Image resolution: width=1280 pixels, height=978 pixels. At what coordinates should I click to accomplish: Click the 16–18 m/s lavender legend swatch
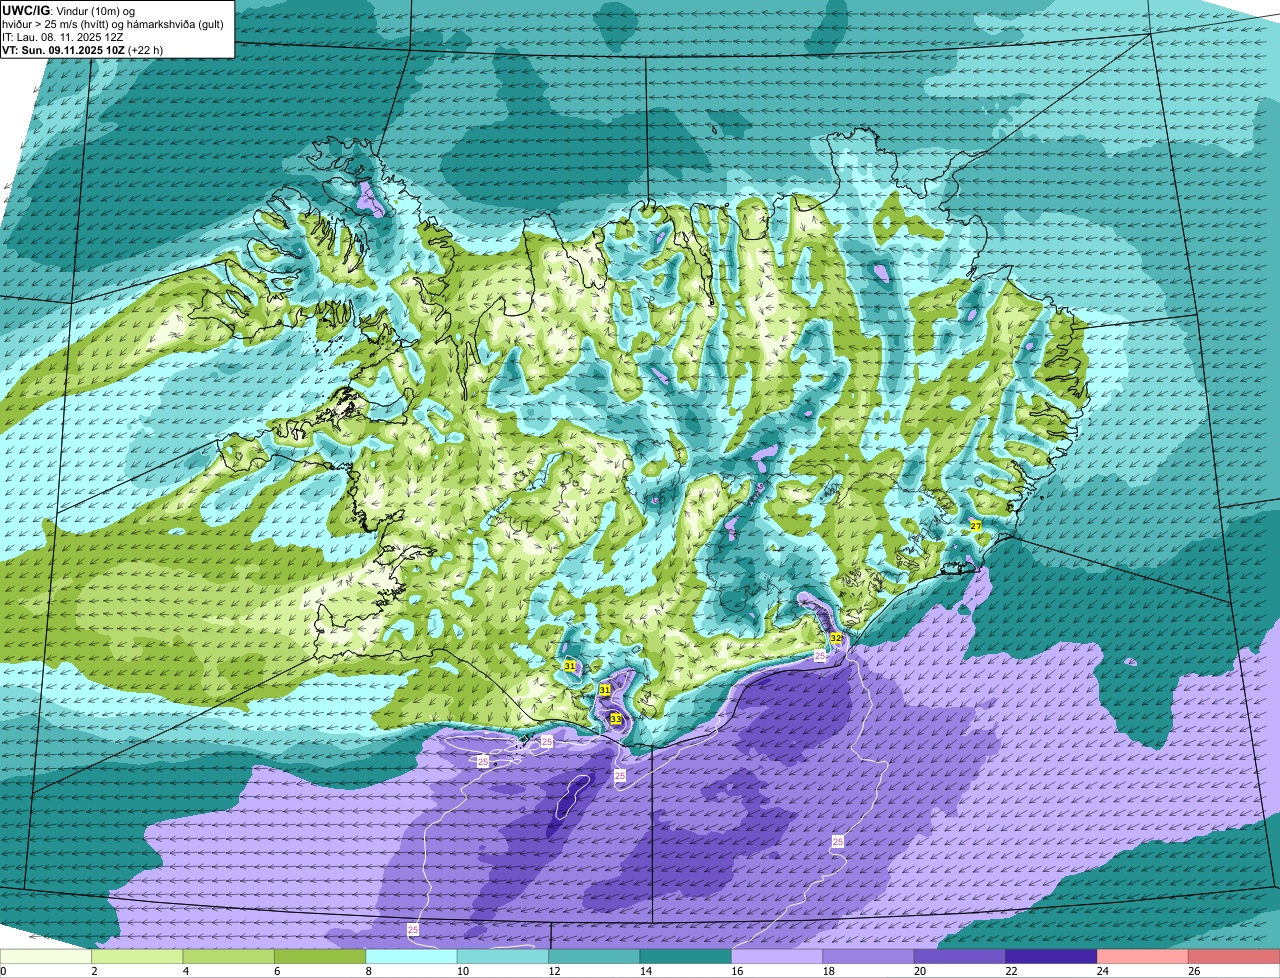tap(777, 957)
